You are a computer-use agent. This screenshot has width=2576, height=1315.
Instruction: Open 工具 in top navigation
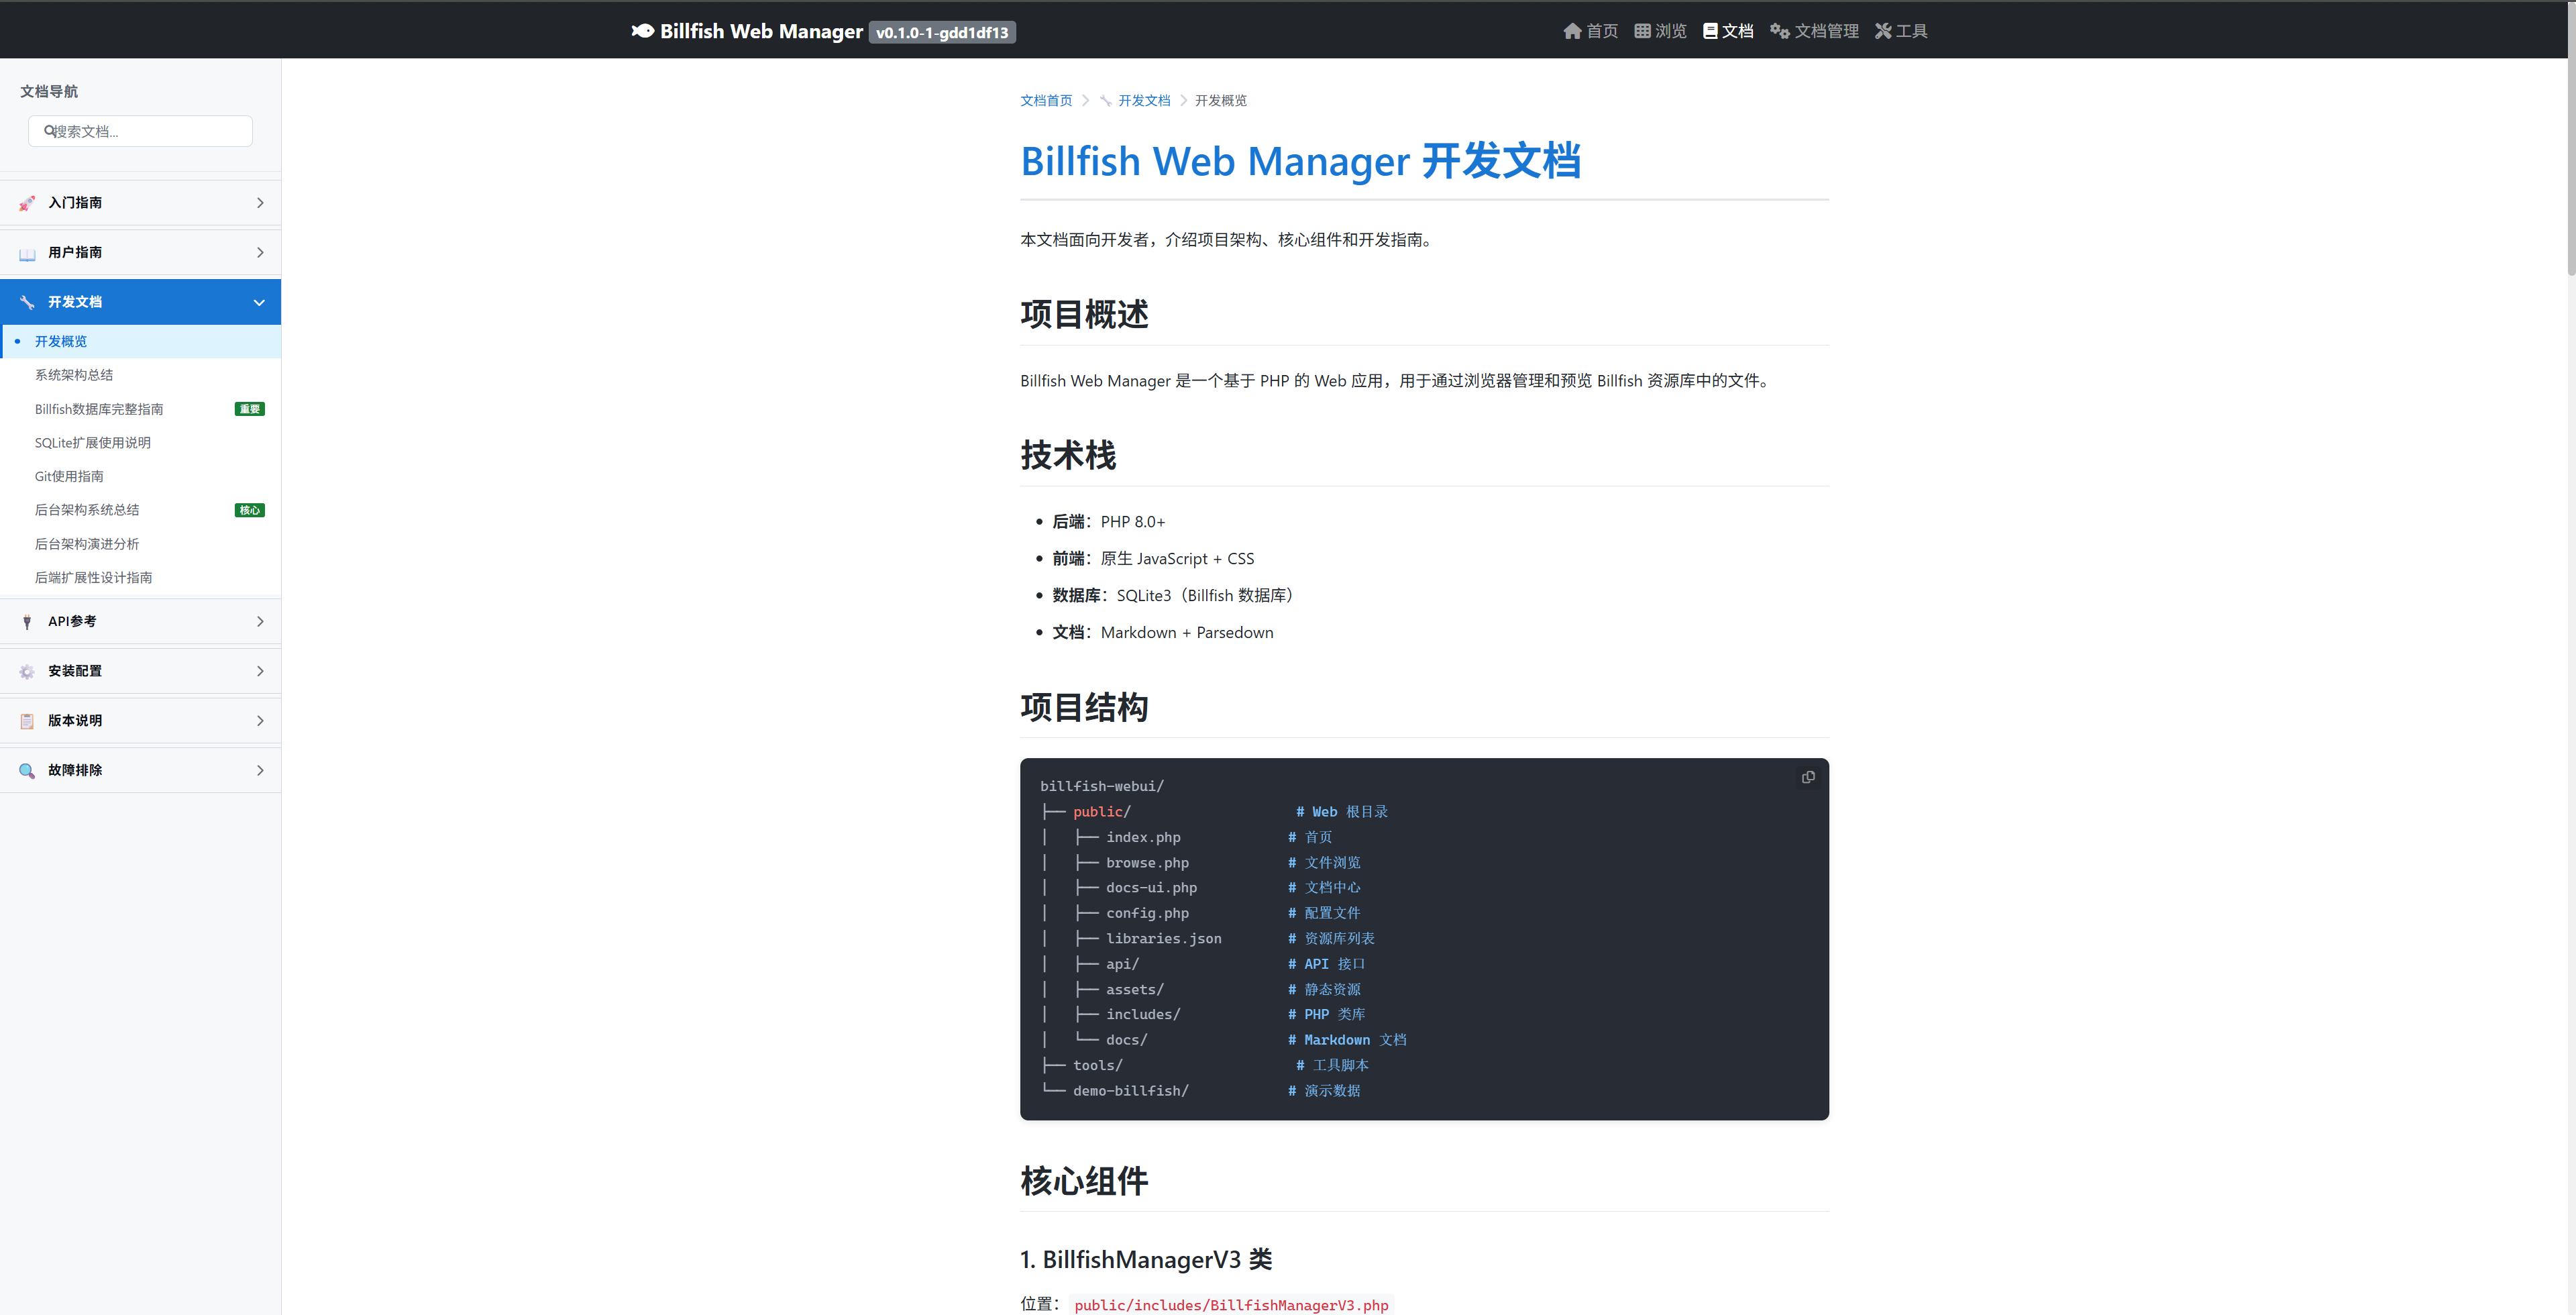tap(1901, 31)
